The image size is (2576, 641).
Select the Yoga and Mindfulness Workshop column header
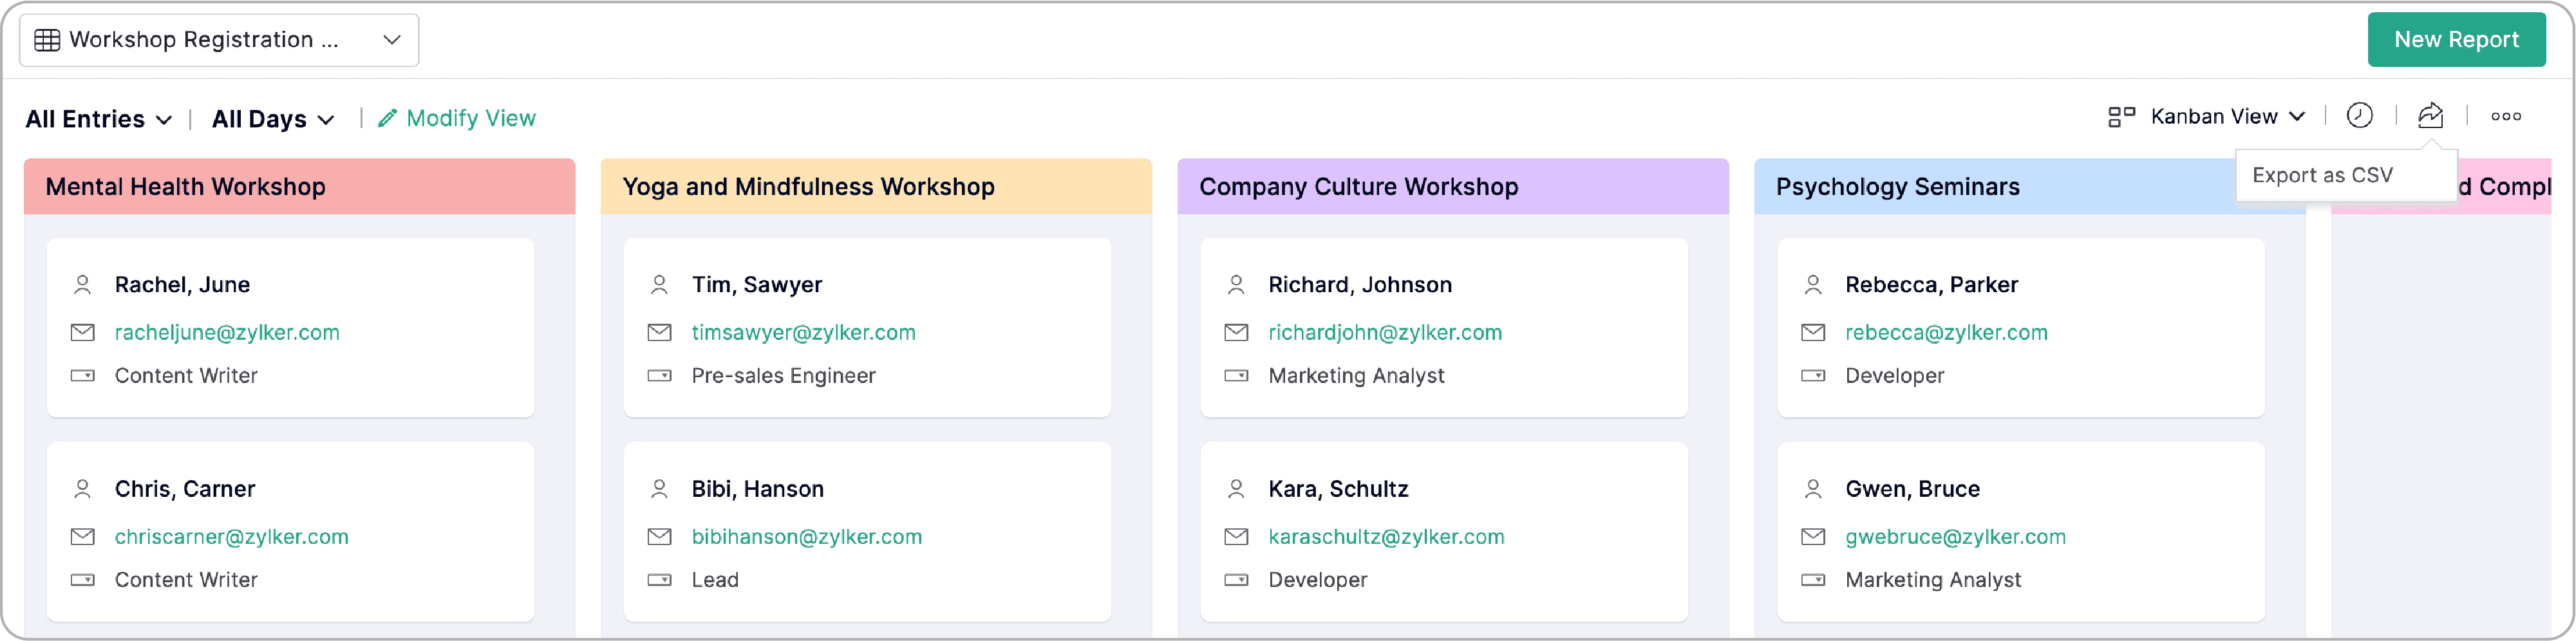tap(876, 187)
